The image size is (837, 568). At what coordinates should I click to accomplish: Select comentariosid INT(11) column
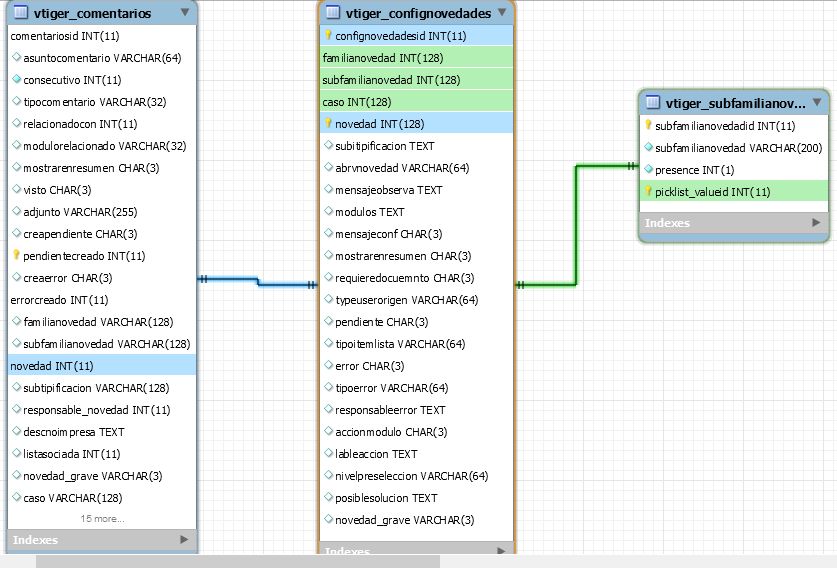[102, 36]
